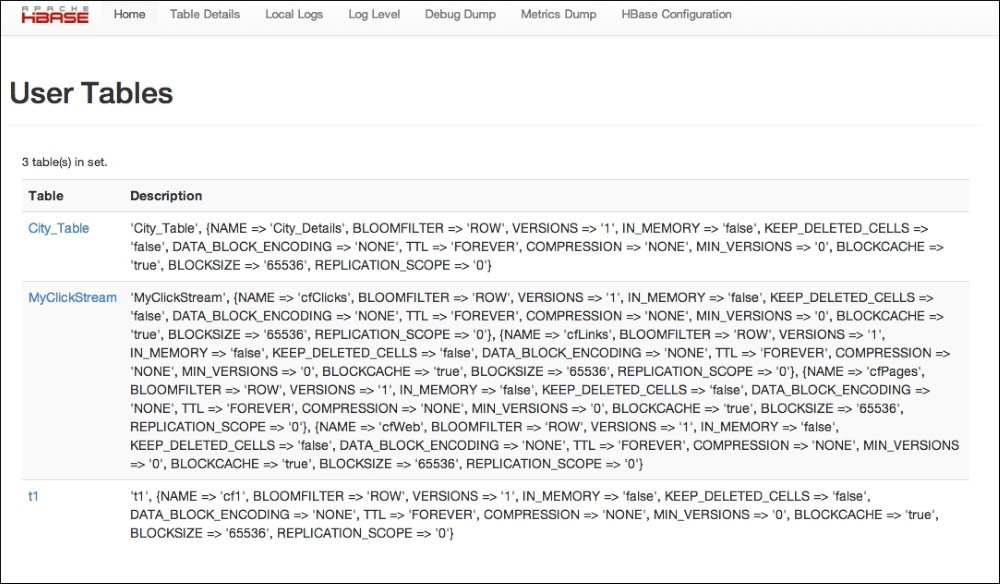Viewport: 1000px width, 584px height.
Task: Go to the Home tab
Action: (x=129, y=14)
